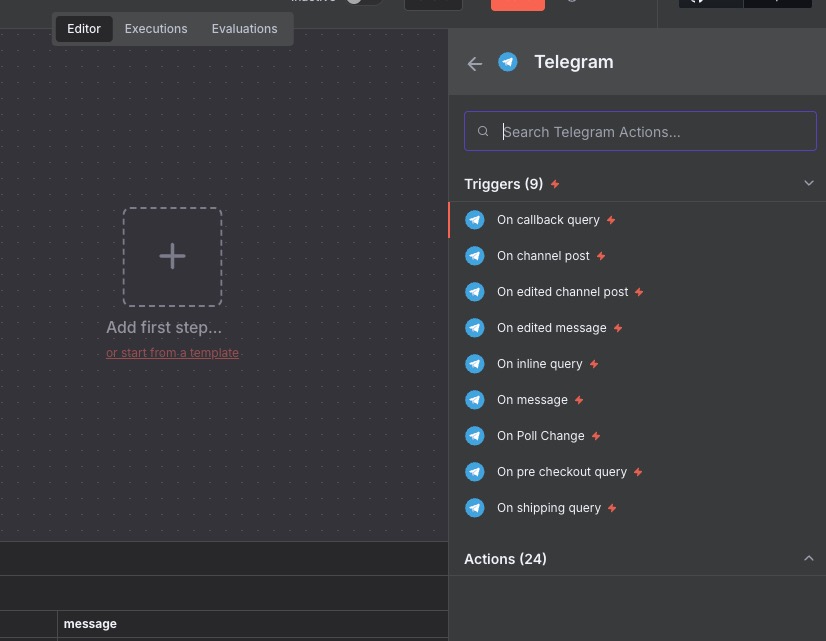The image size is (826, 641).
Task: Click the Telegram icon beside On pre checkout query
Action: 475,472
